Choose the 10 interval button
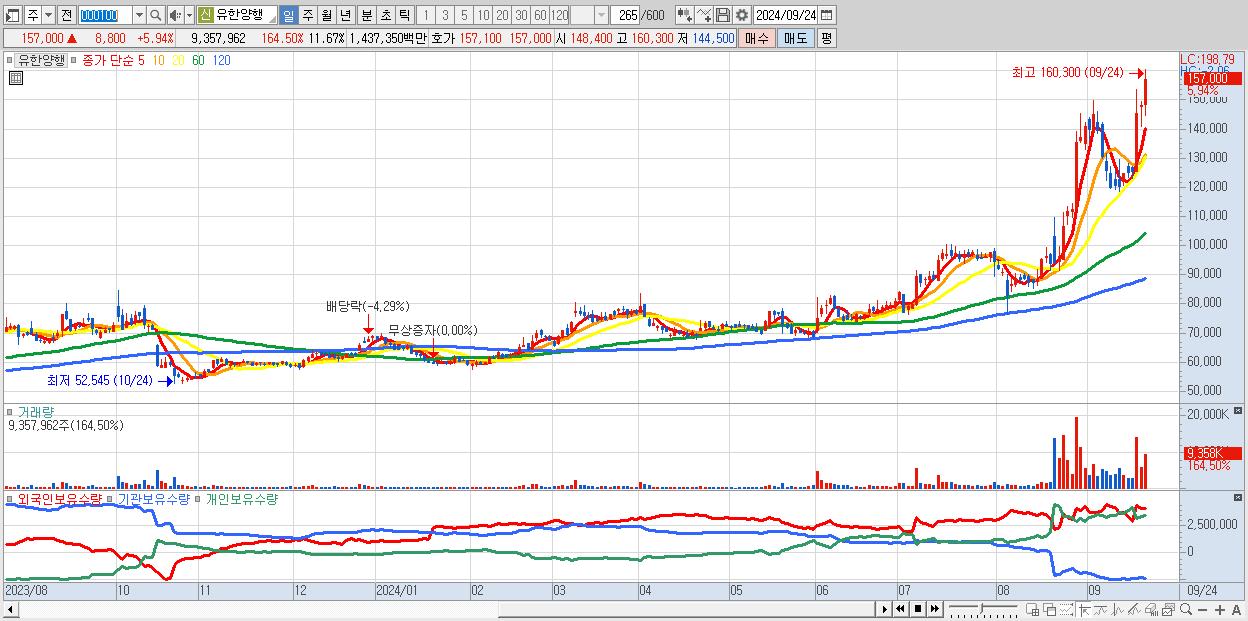The width and height of the screenshot is (1248, 621). click(483, 15)
